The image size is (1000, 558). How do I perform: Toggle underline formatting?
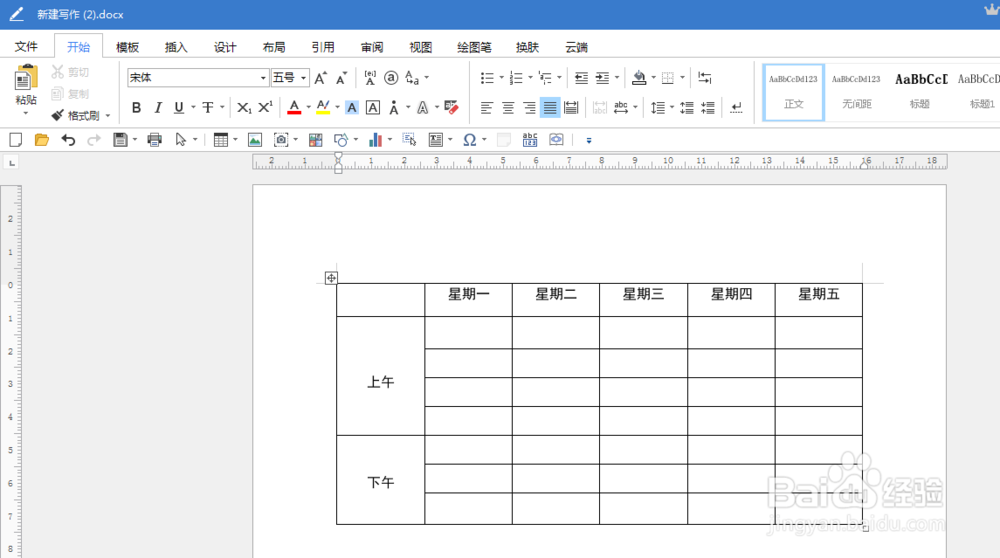coord(179,108)
